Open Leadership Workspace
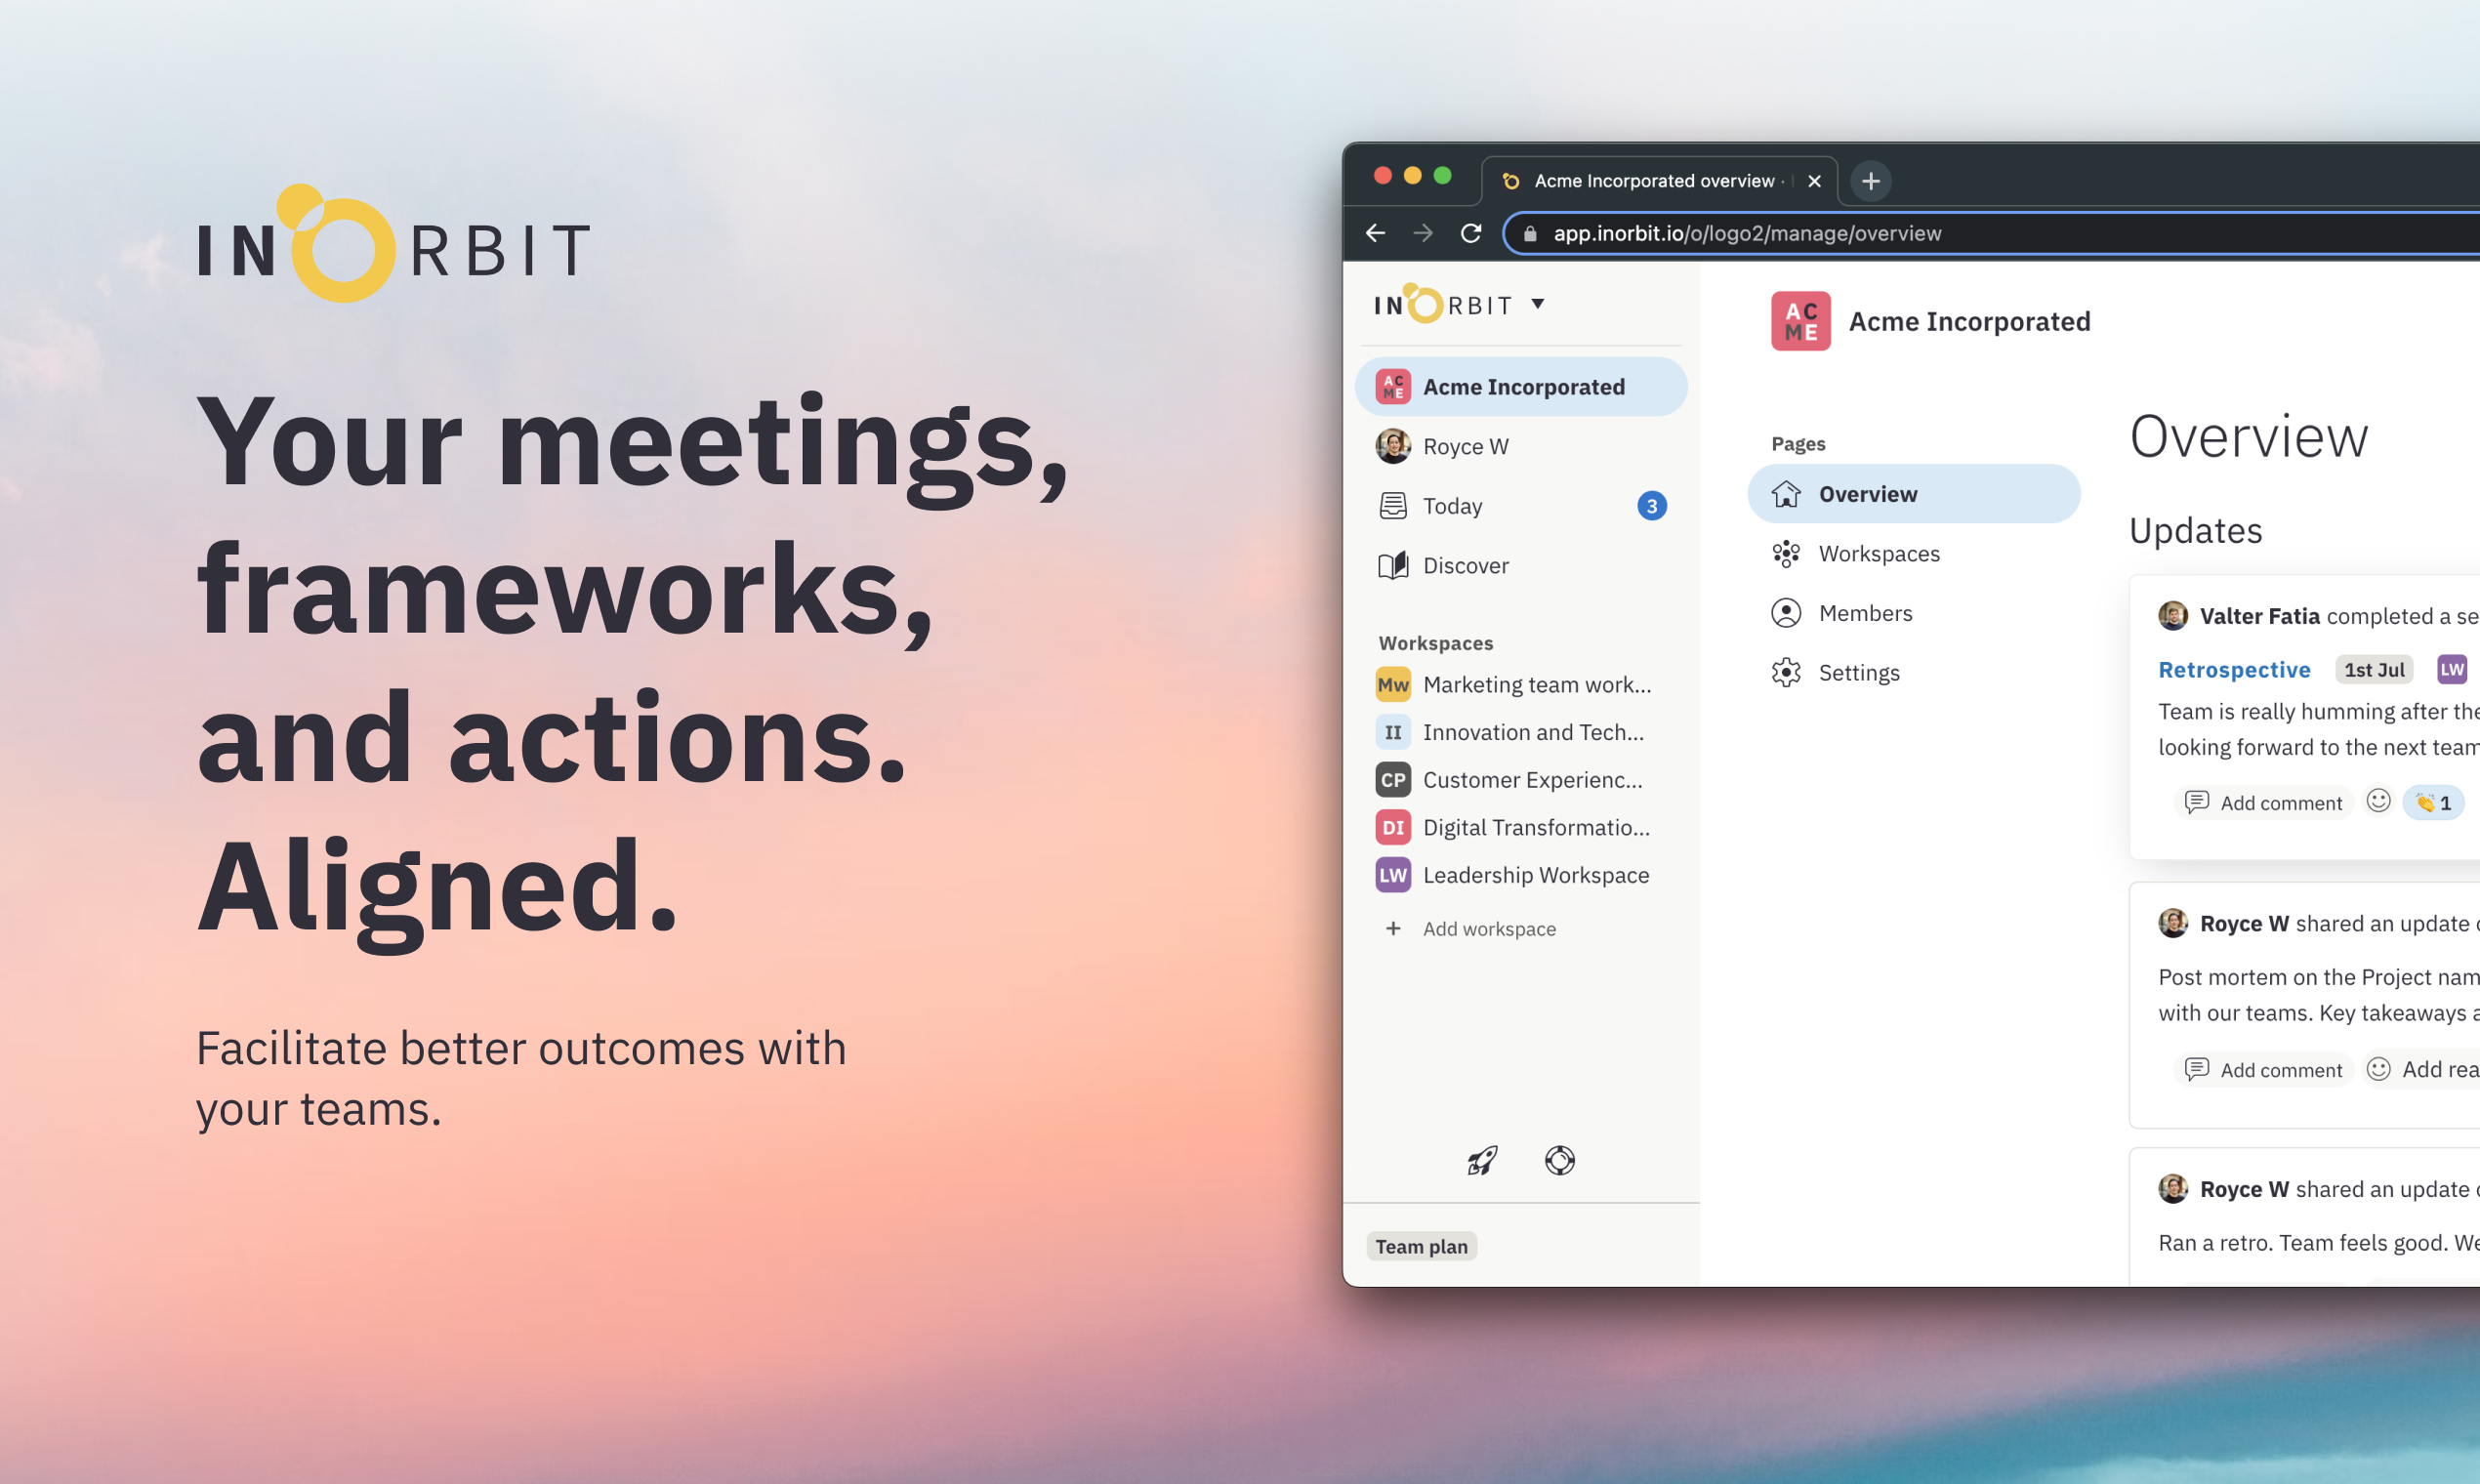 [1521, 875]
